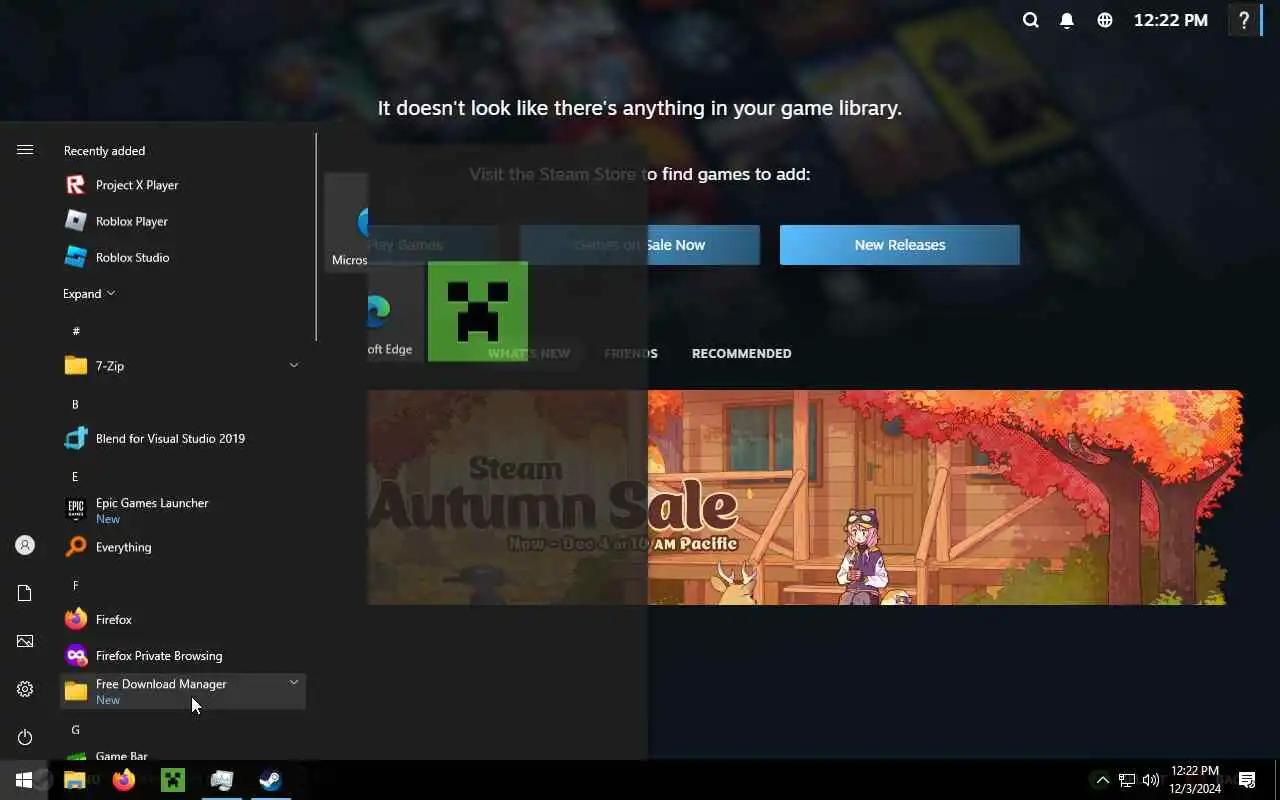This screenshot has width=1280, height=800.
Task: Launch Project X Player
Action: (x=184, y=185)
